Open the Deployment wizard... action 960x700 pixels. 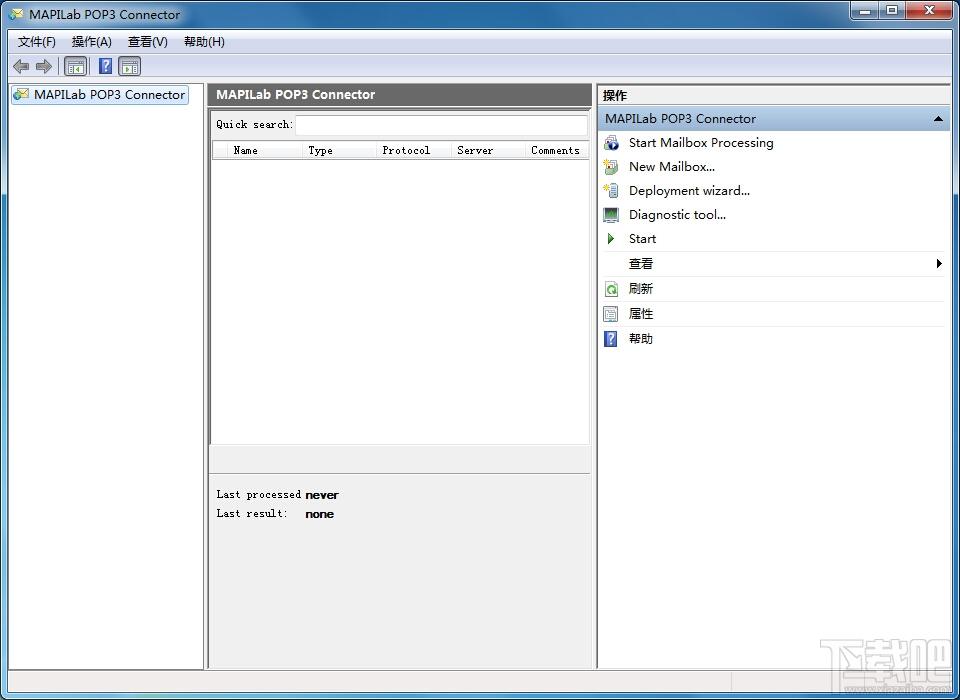point(689,190)
